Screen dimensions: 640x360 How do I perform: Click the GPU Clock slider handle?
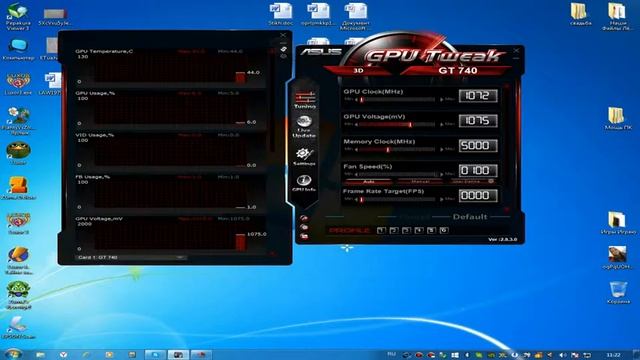[362, 99]
